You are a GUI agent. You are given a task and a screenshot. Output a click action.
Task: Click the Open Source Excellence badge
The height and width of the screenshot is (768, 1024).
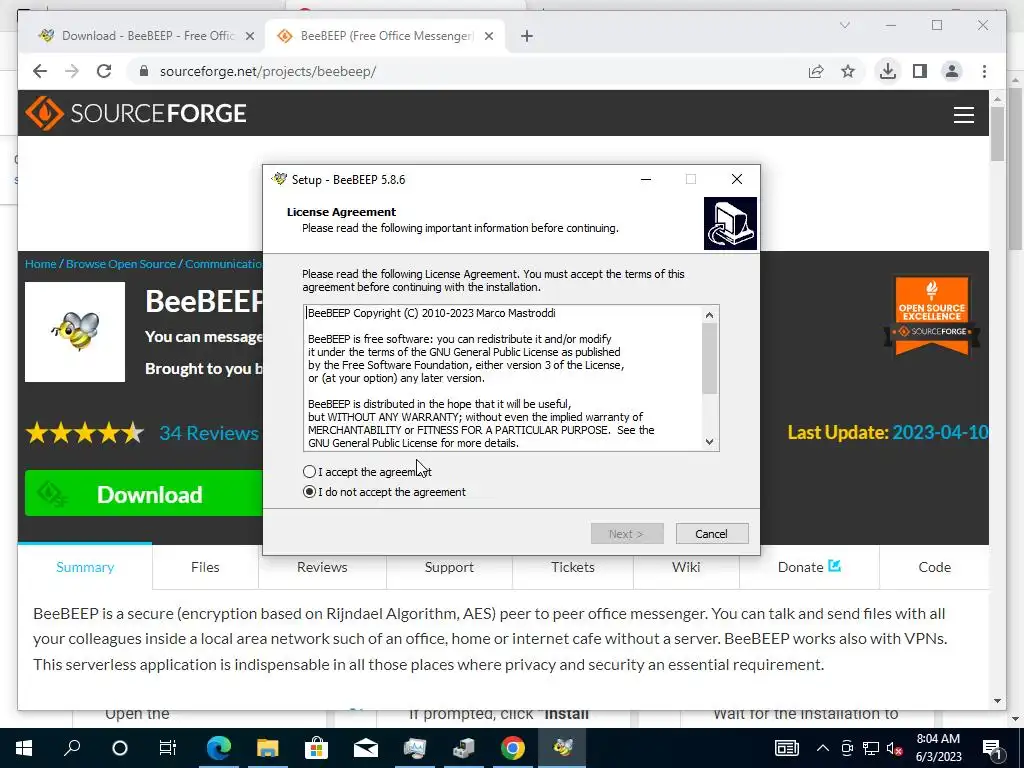(x=931, y=316)
